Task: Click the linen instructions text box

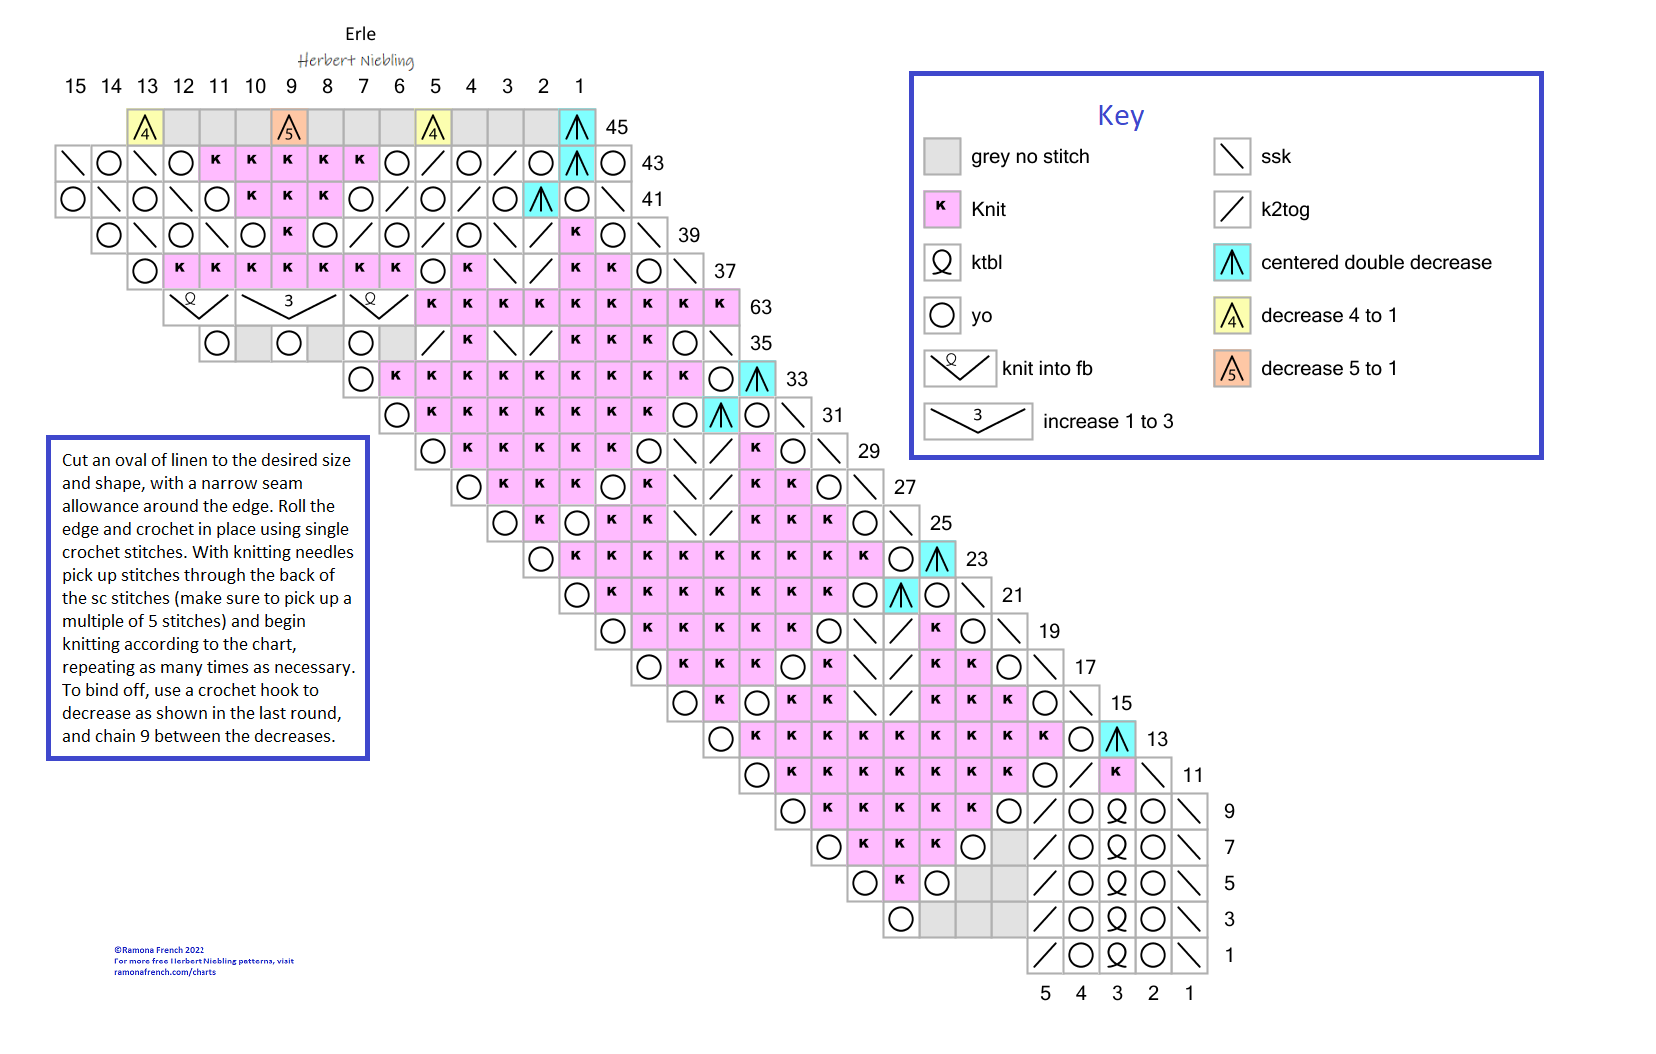Action: pyautogui.click(x=208, y=598)
